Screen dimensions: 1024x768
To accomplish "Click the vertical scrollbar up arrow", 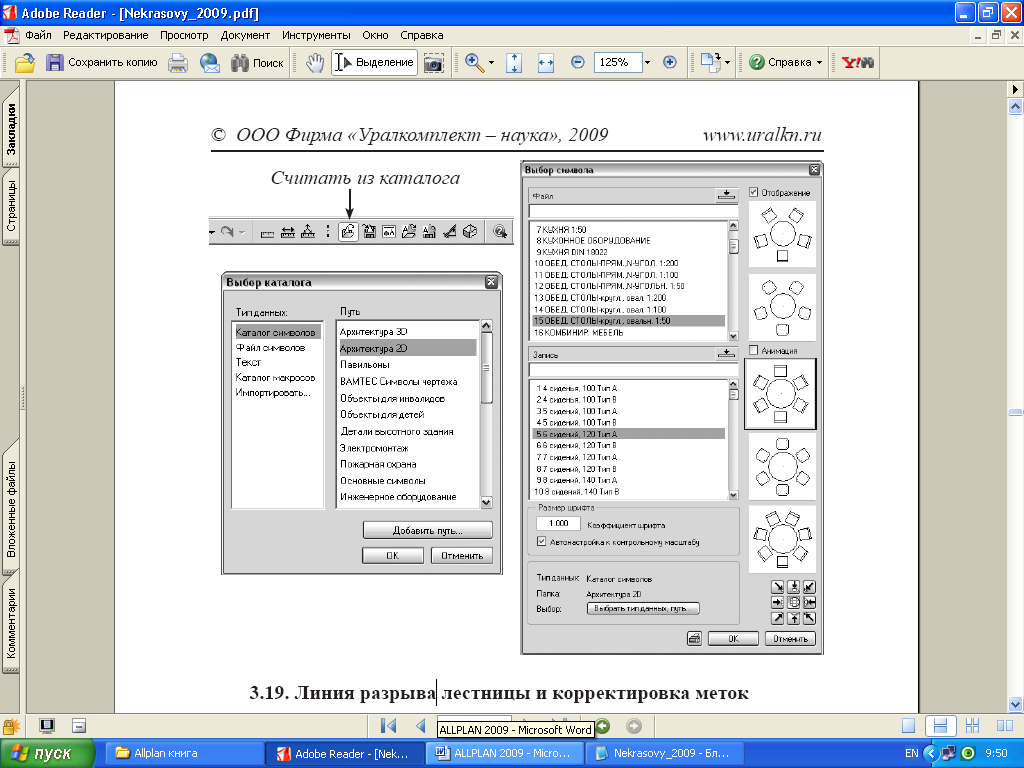I will pos(1015,106).
